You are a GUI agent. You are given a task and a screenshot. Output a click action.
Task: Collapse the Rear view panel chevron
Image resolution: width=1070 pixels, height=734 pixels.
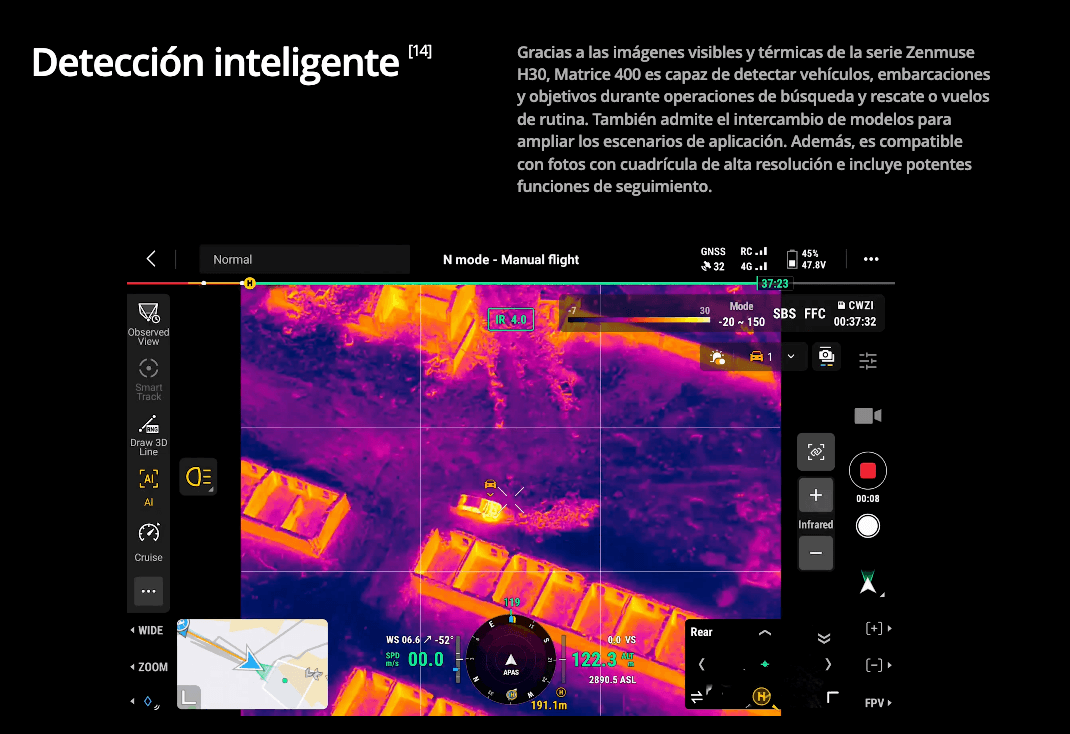[765, 632]
